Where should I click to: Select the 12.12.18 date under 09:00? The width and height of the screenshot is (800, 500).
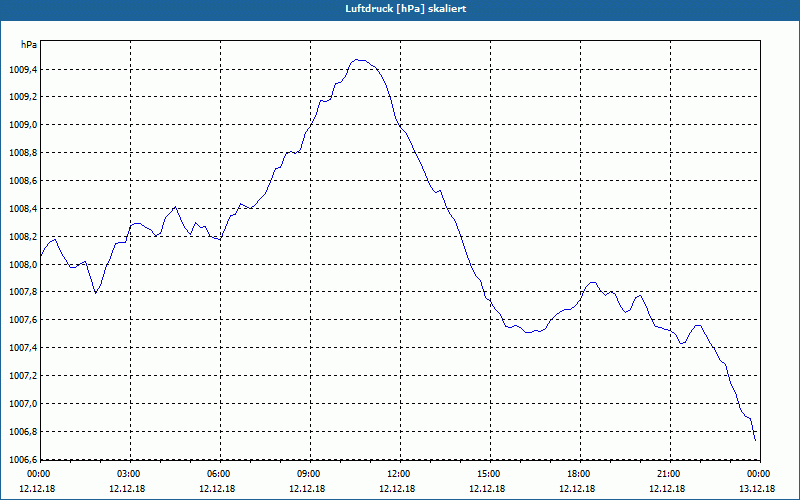307,489
